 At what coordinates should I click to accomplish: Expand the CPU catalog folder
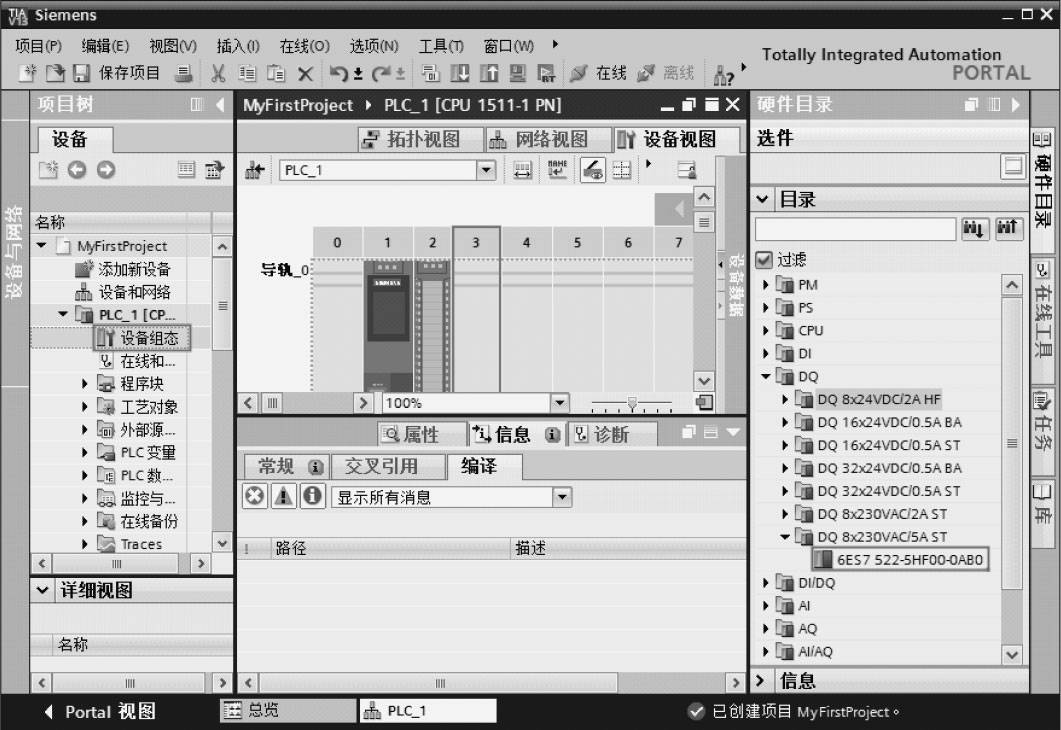(766, 331)
